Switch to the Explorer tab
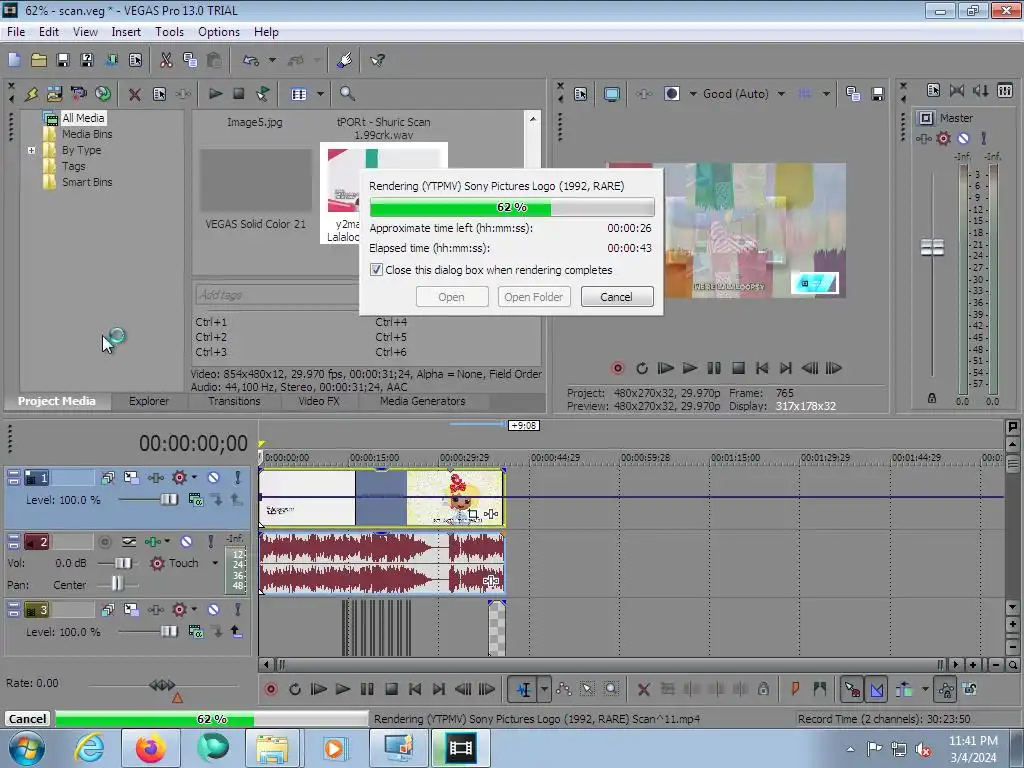The image size is (1024, 768). point(149,401)
